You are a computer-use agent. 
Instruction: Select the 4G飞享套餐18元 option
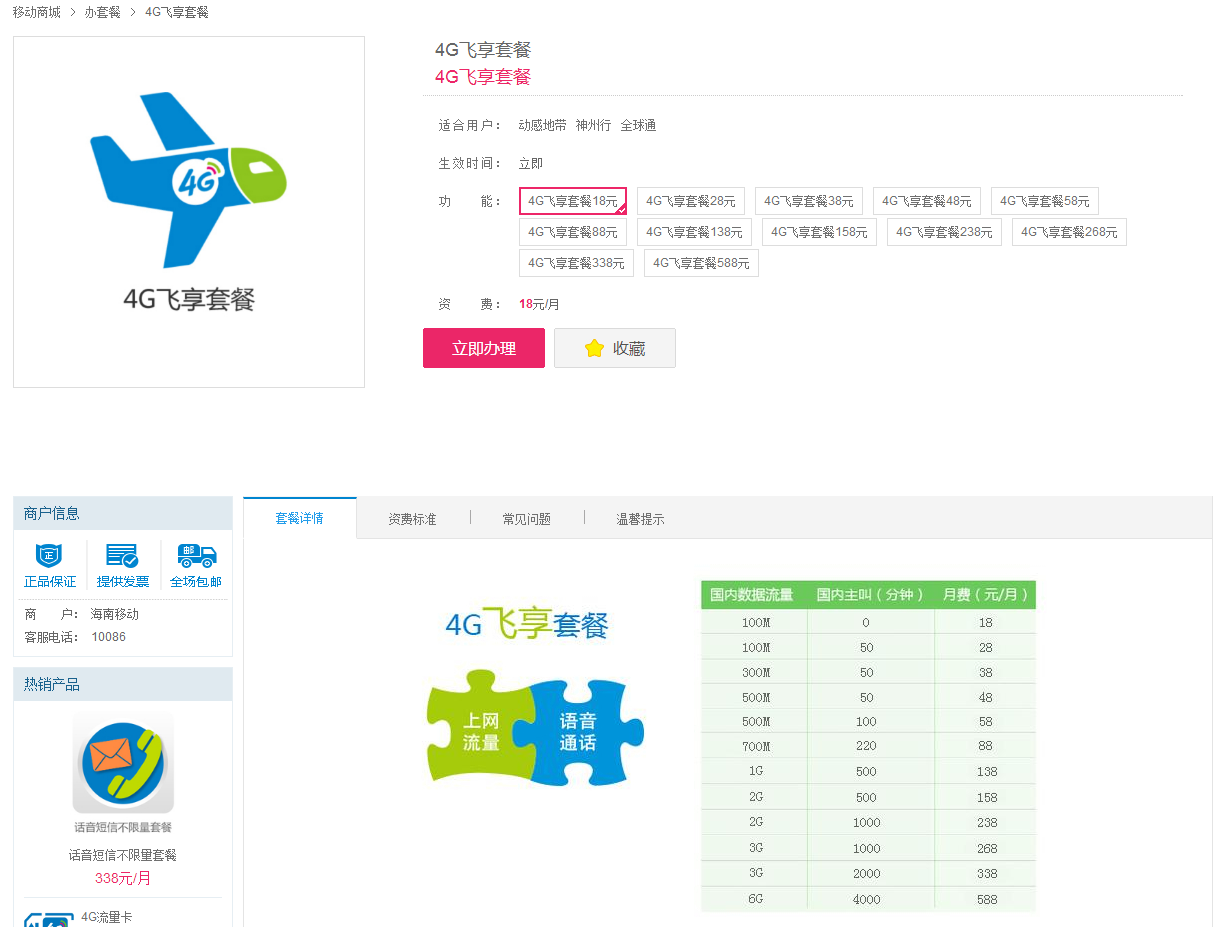click(573, 201)
